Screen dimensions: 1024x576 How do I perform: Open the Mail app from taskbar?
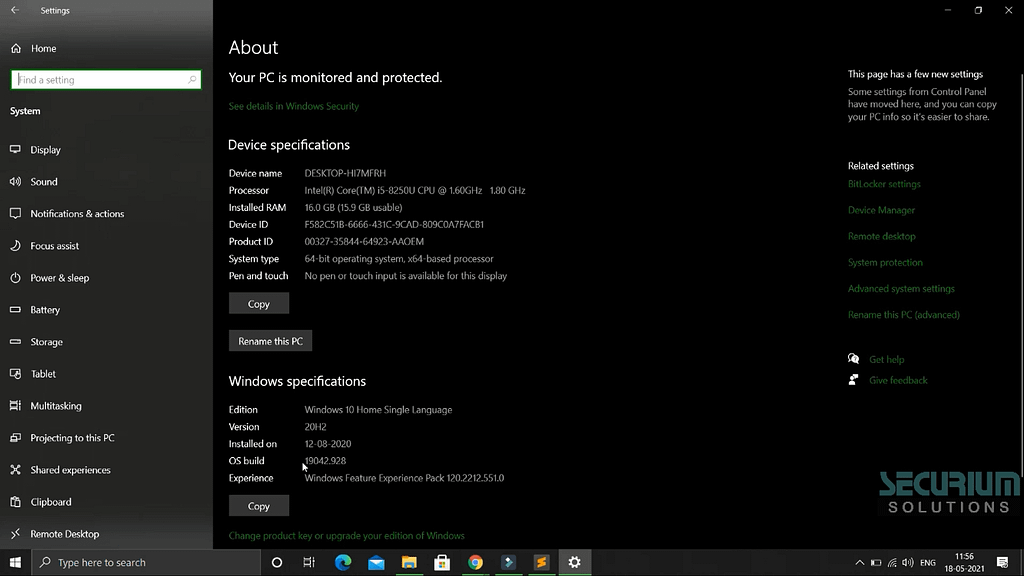tap(376, 562)
